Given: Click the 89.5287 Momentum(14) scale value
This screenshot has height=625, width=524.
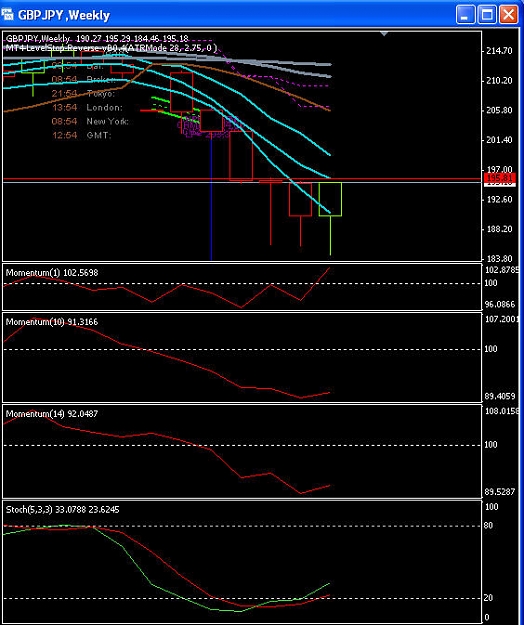Looking at the screenshot, I should point(500,492).
